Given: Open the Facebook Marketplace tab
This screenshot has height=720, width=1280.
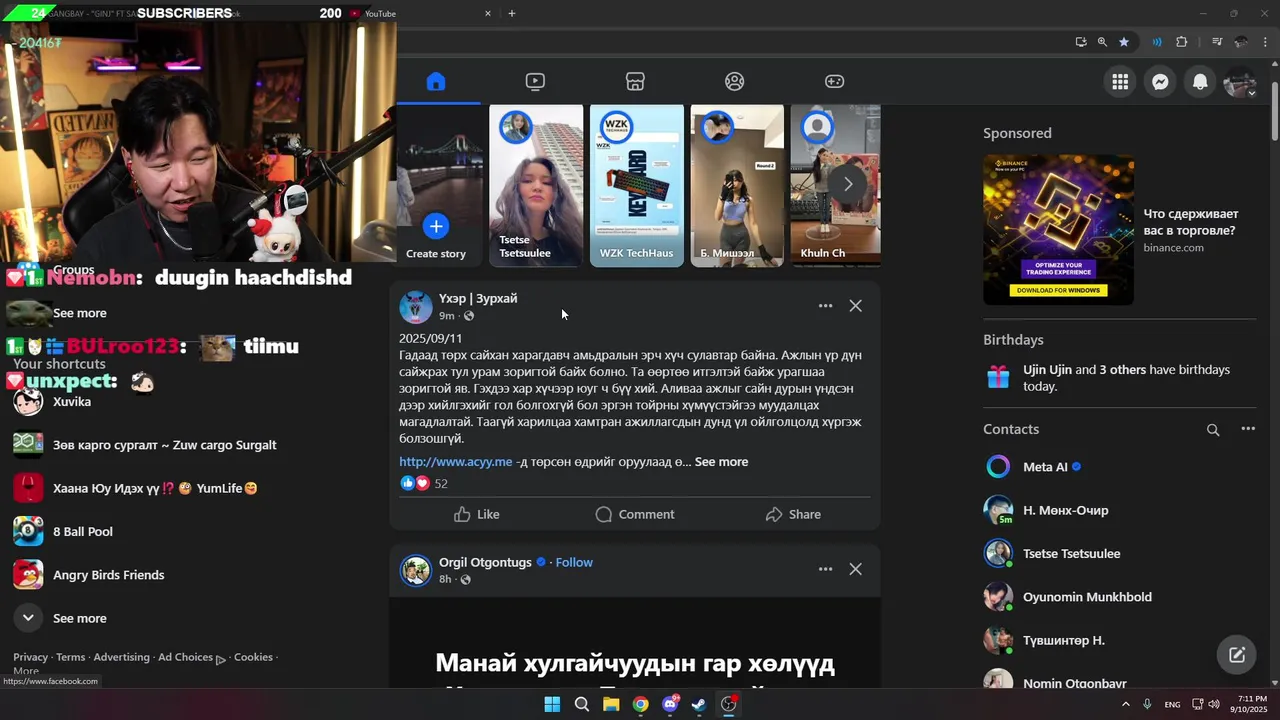Looking at the screenshot, I should [635, 81].
